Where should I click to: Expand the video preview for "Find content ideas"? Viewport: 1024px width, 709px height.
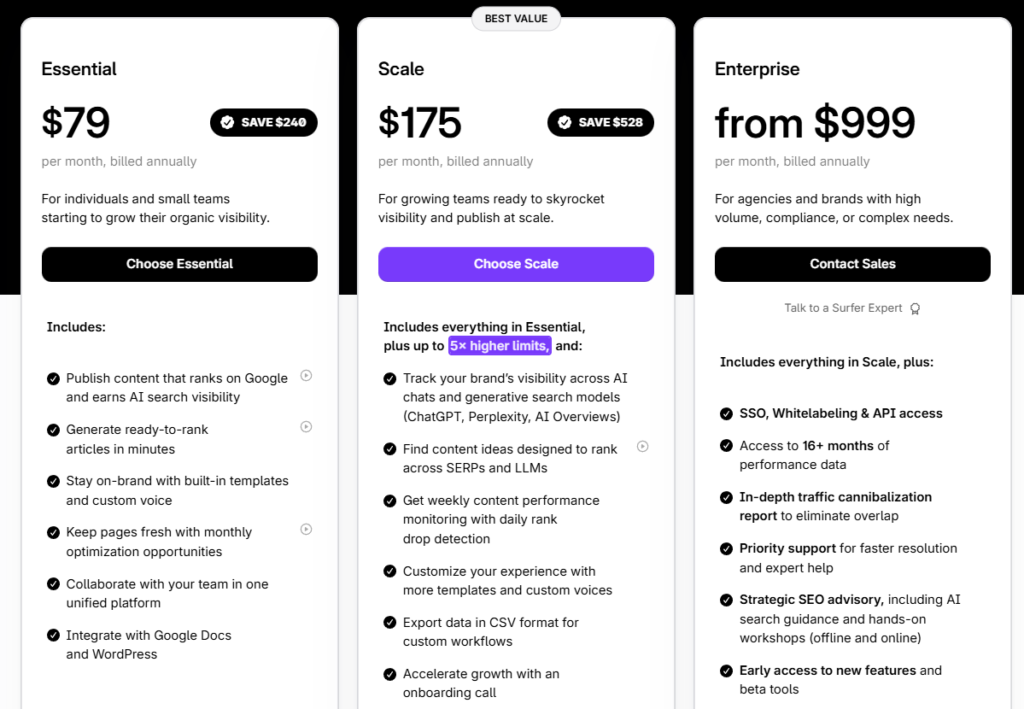[x=643, y=447]
